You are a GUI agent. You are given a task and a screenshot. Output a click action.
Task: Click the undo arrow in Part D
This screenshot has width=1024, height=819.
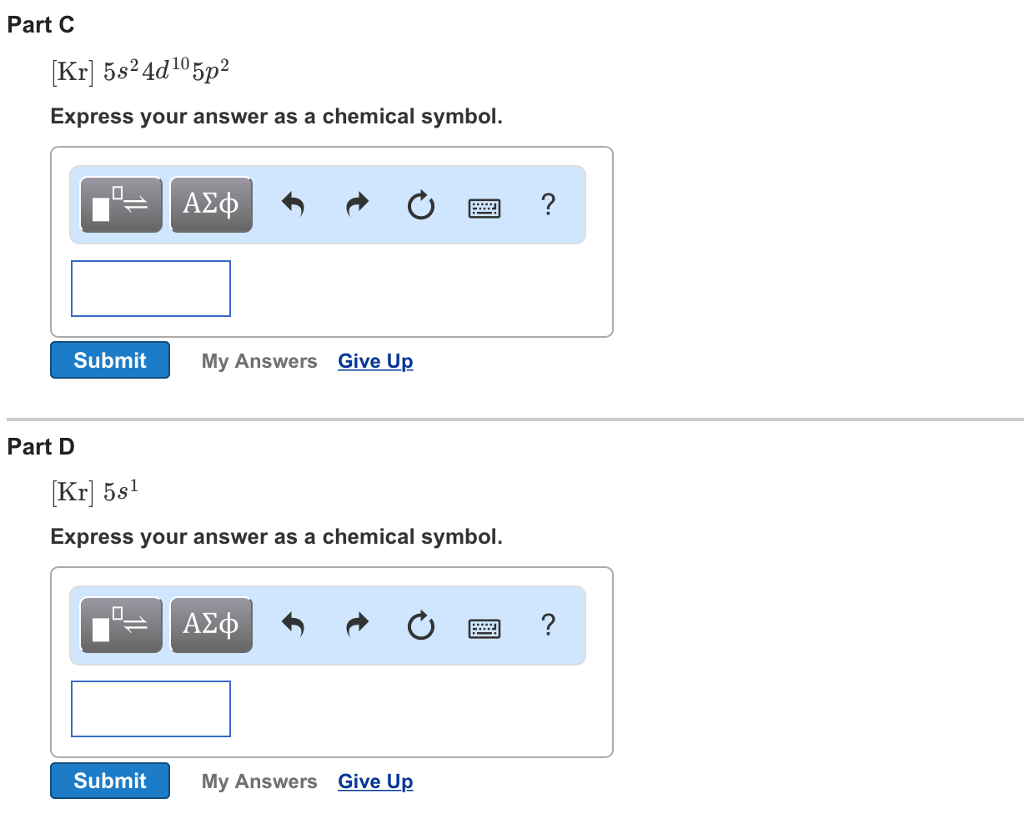point(292,626)
